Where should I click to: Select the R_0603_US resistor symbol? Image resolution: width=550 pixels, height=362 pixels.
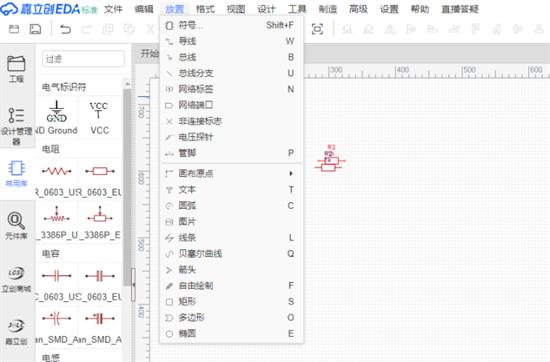point(56,181)
